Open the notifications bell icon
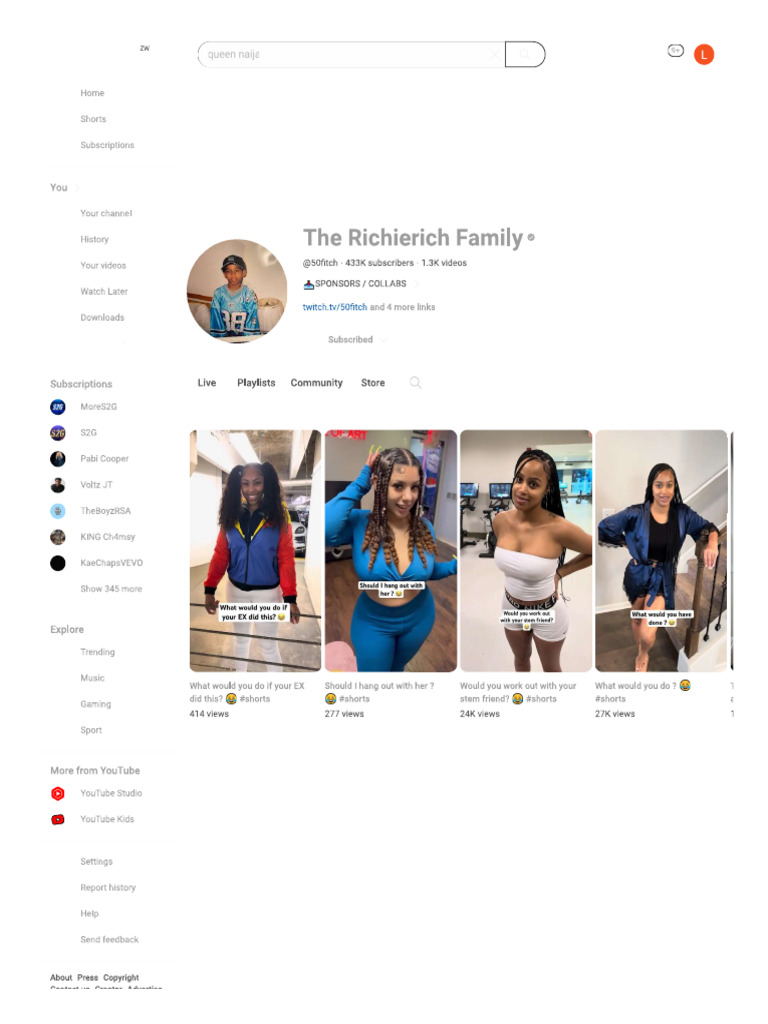This screenshot has height=1024, width=768. [x=675, y=50]
